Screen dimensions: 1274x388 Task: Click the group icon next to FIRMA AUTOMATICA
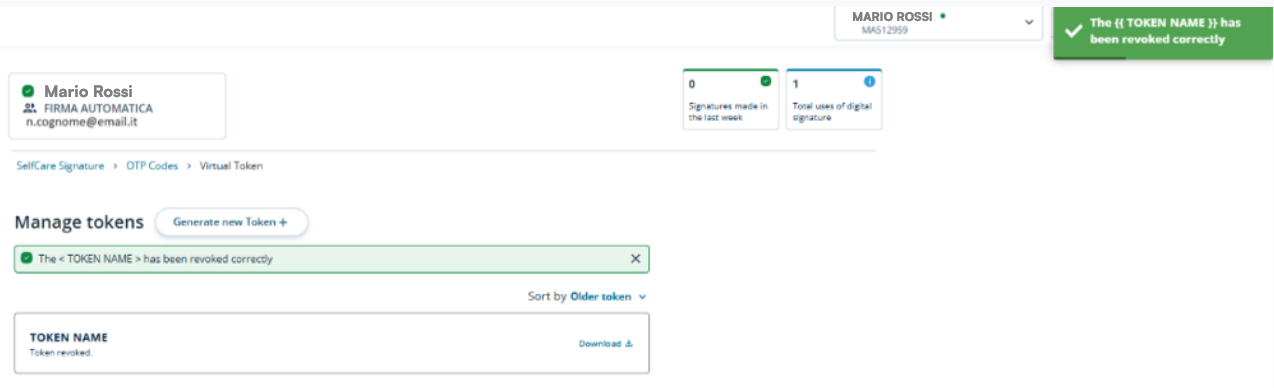[x=29, y=108]
